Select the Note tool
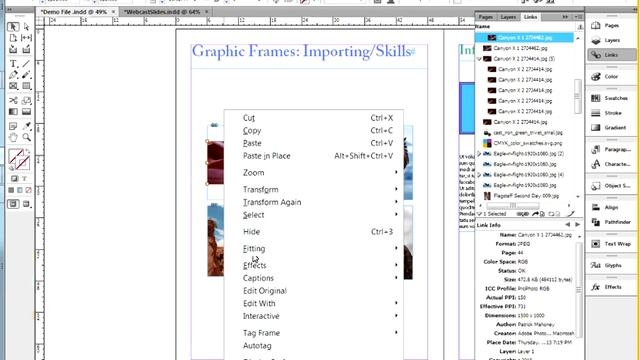This screenshot has height=360, width=640. (x=13, y=126)
